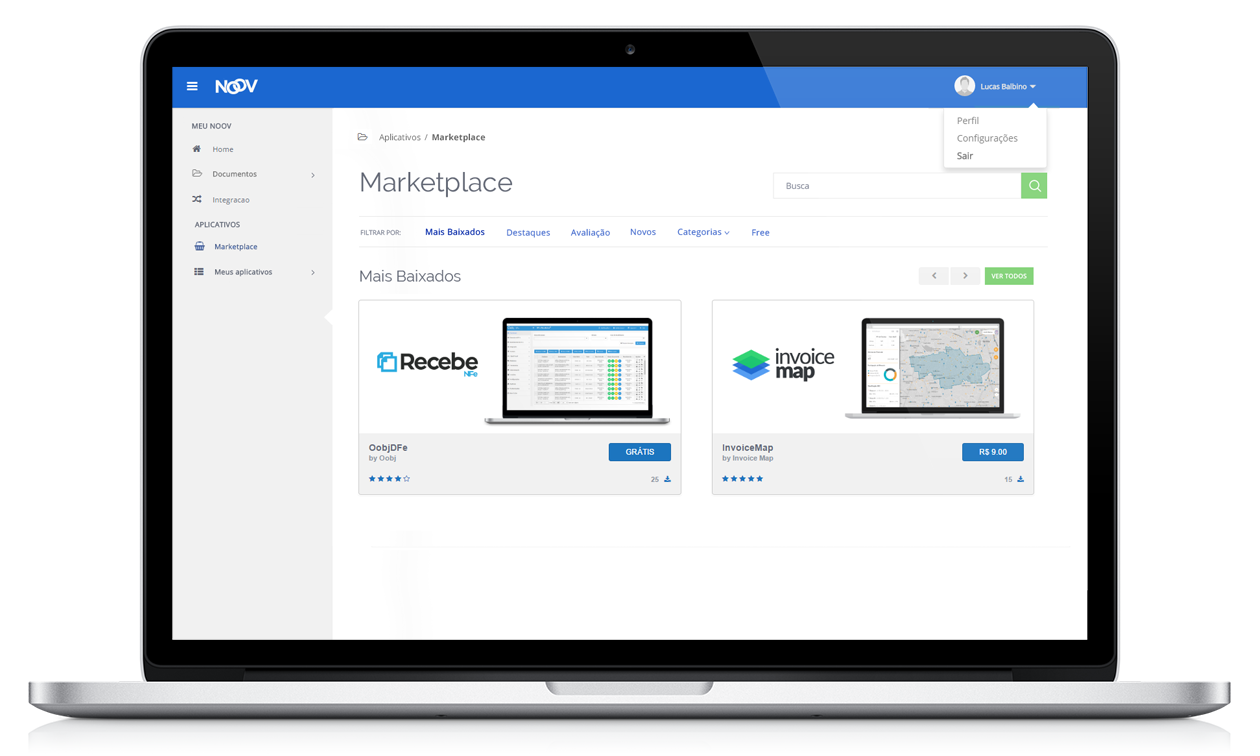Filter by Free apps

760,233
